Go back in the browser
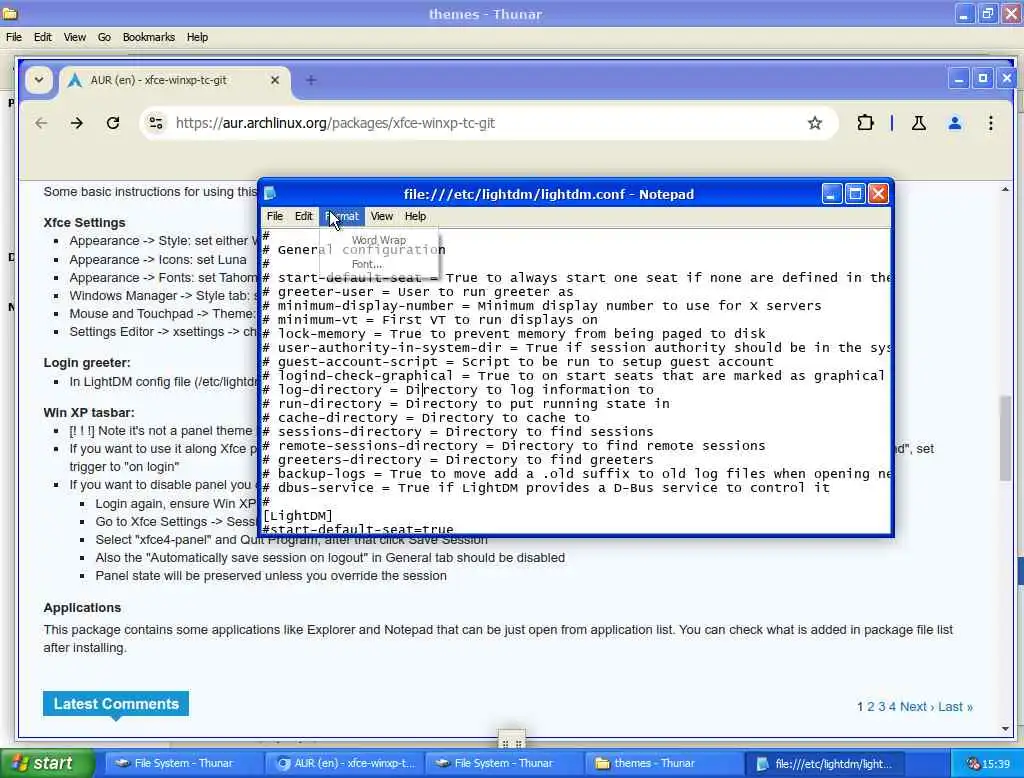This screenshot has width=1024, height=778. (x=41, y=123)
